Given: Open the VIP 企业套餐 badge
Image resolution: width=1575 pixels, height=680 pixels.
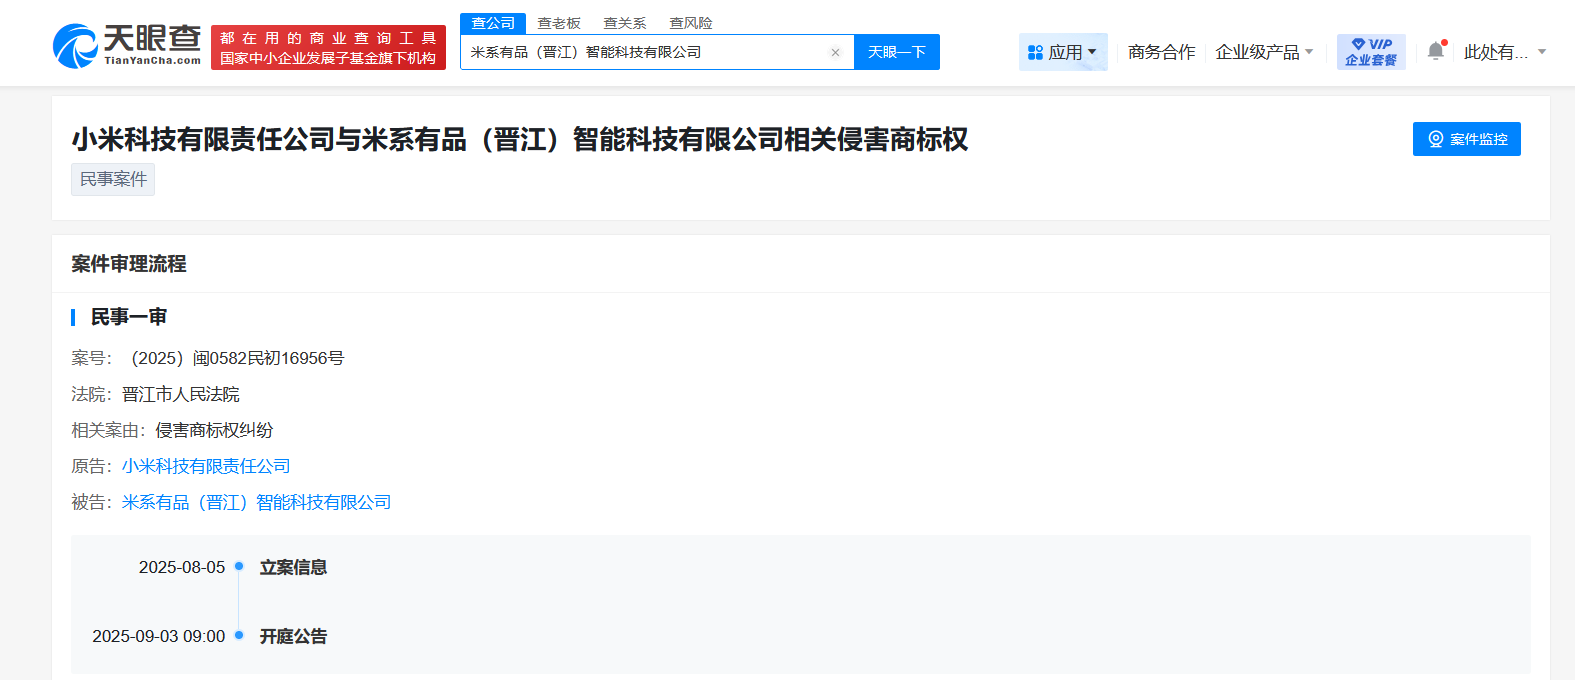Looking at the screenshot, I should click(x=1371, y=52).
